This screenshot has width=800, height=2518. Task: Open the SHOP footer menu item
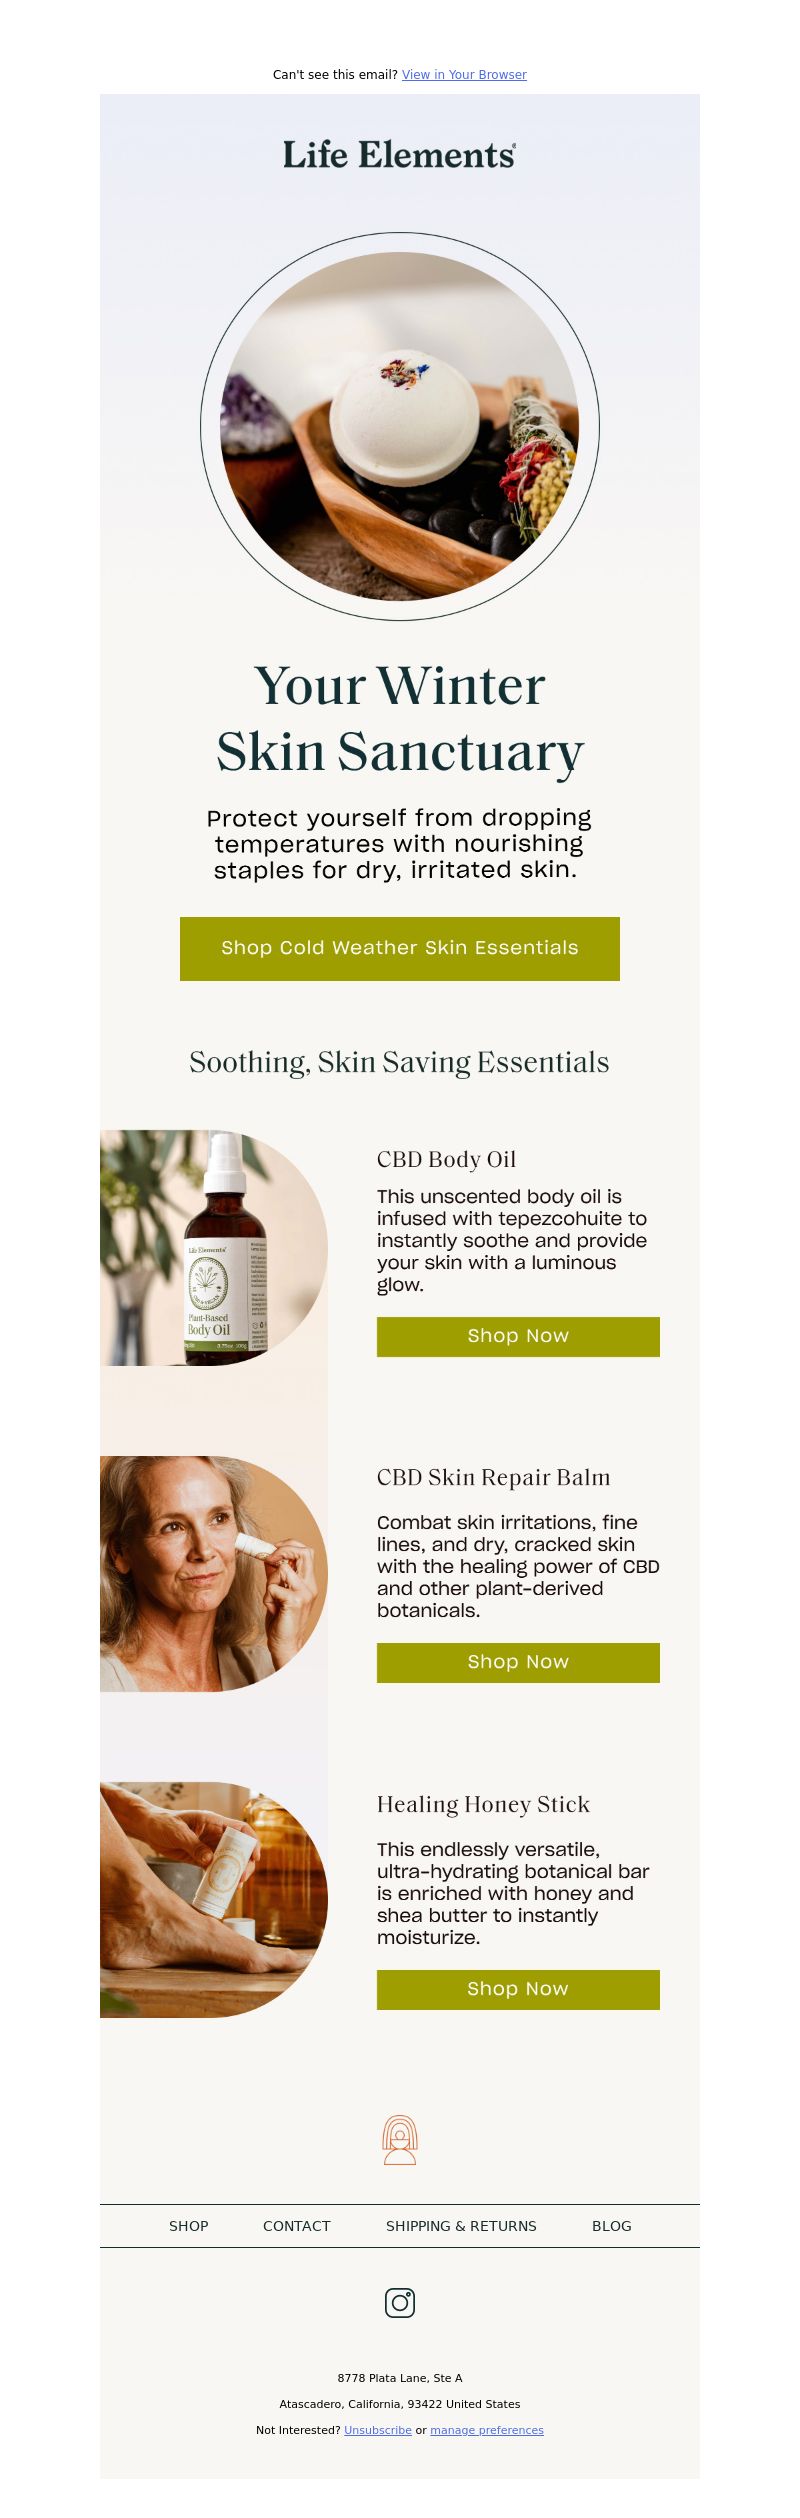pos(189,2226)
